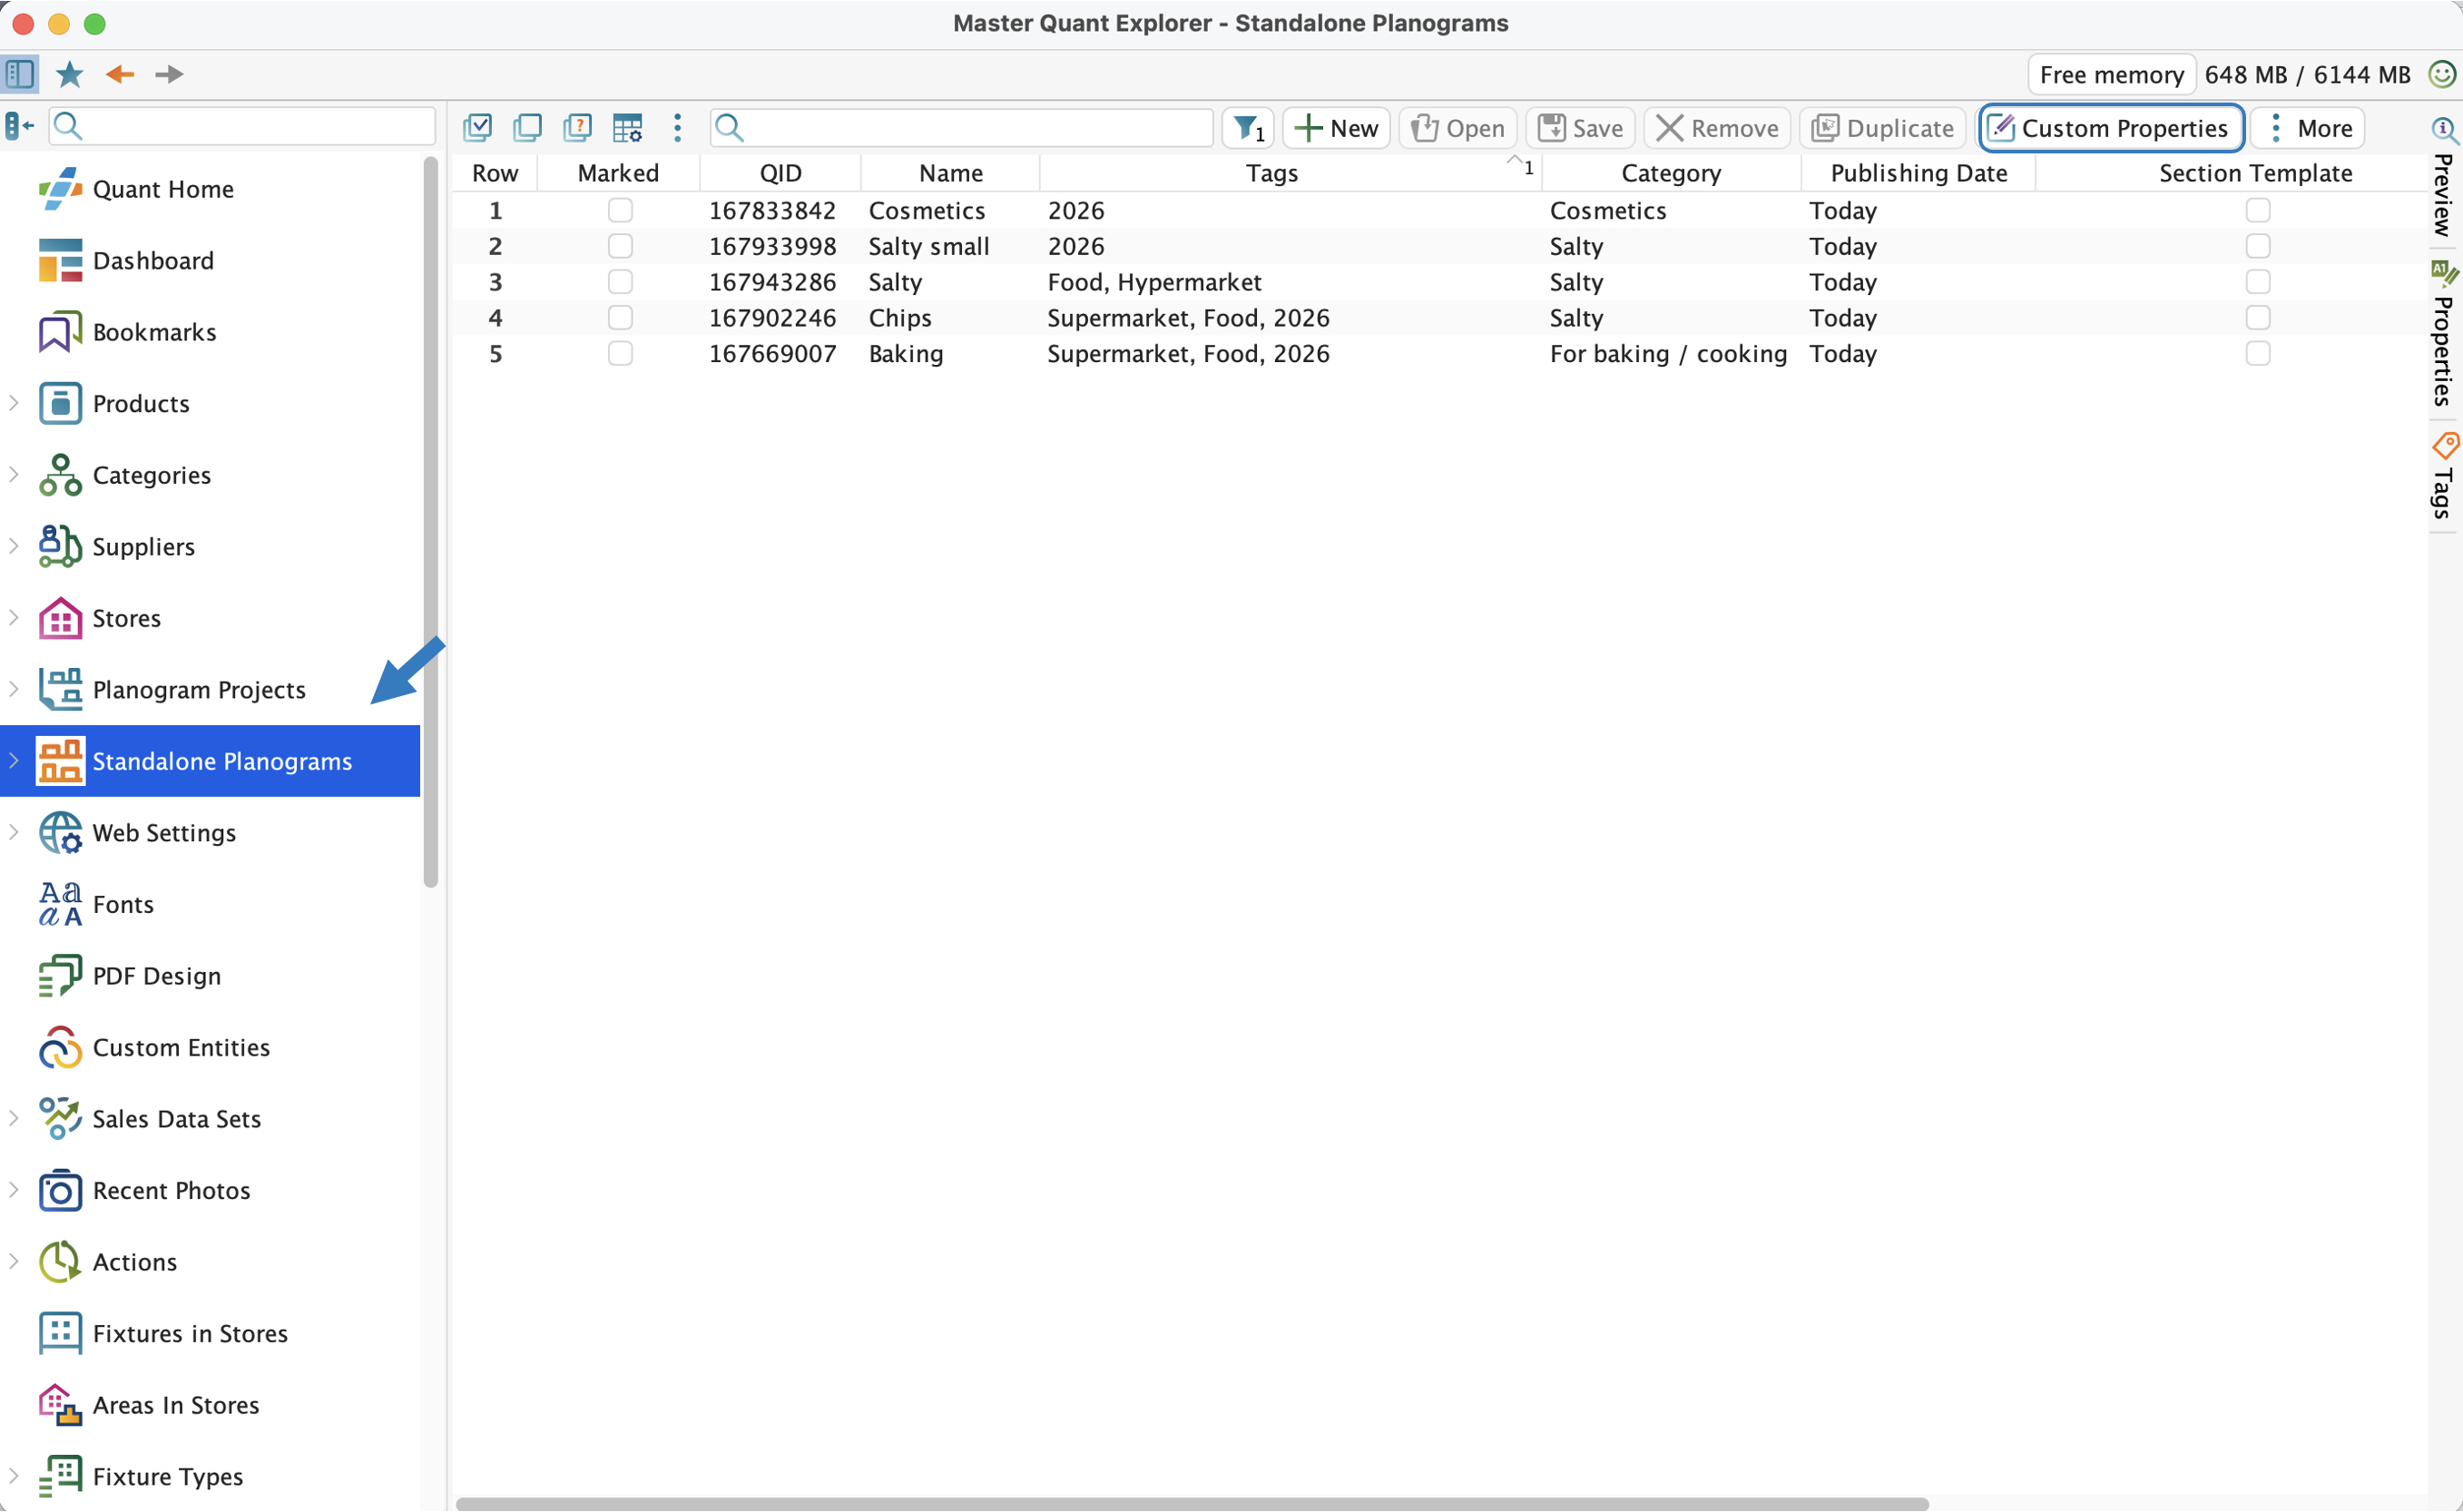2463x1512 pixels.
Task: Click the star favorites icon
Action: click(69, 74)
